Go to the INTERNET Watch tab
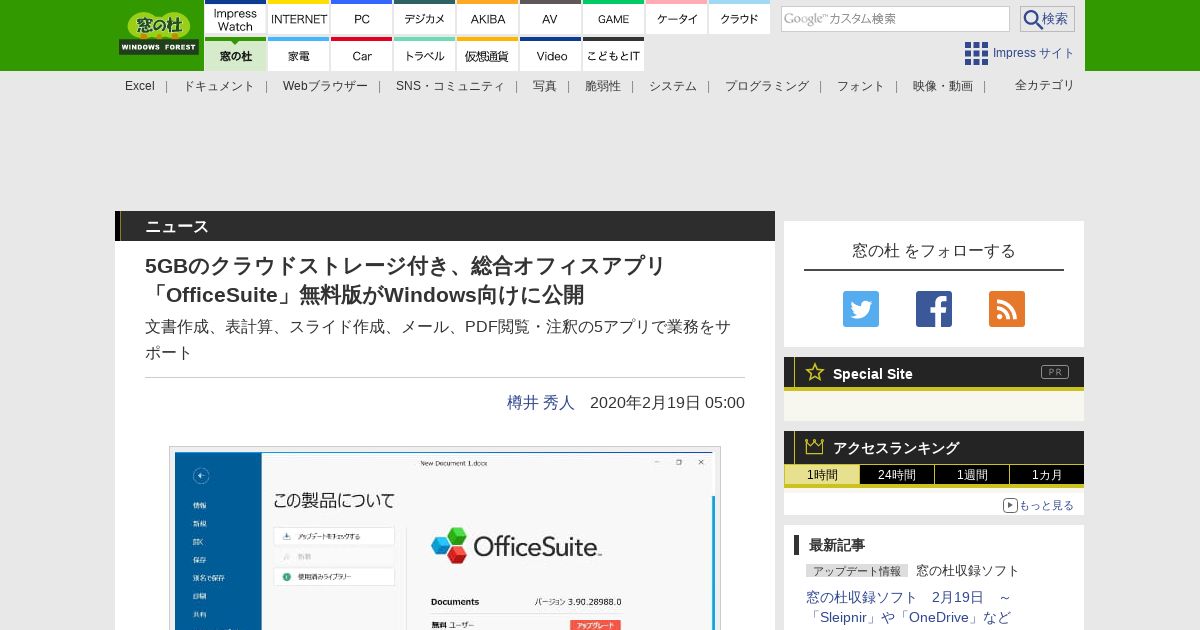1200x630 pixels. pos(299,18)
